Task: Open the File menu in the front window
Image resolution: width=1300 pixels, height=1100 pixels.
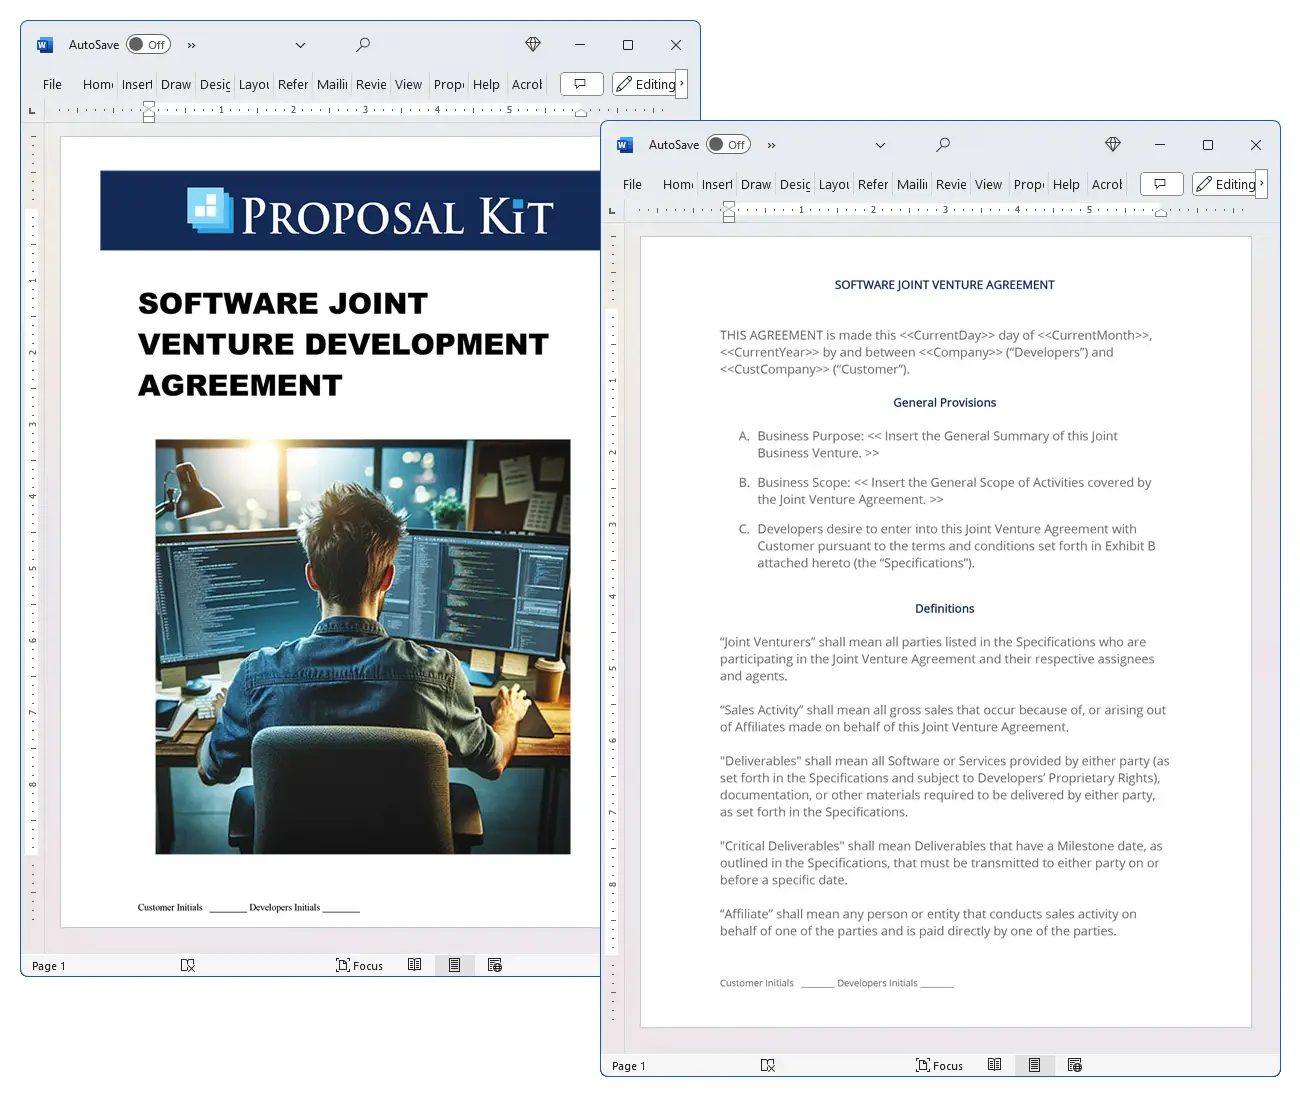Action: [632, 184]
